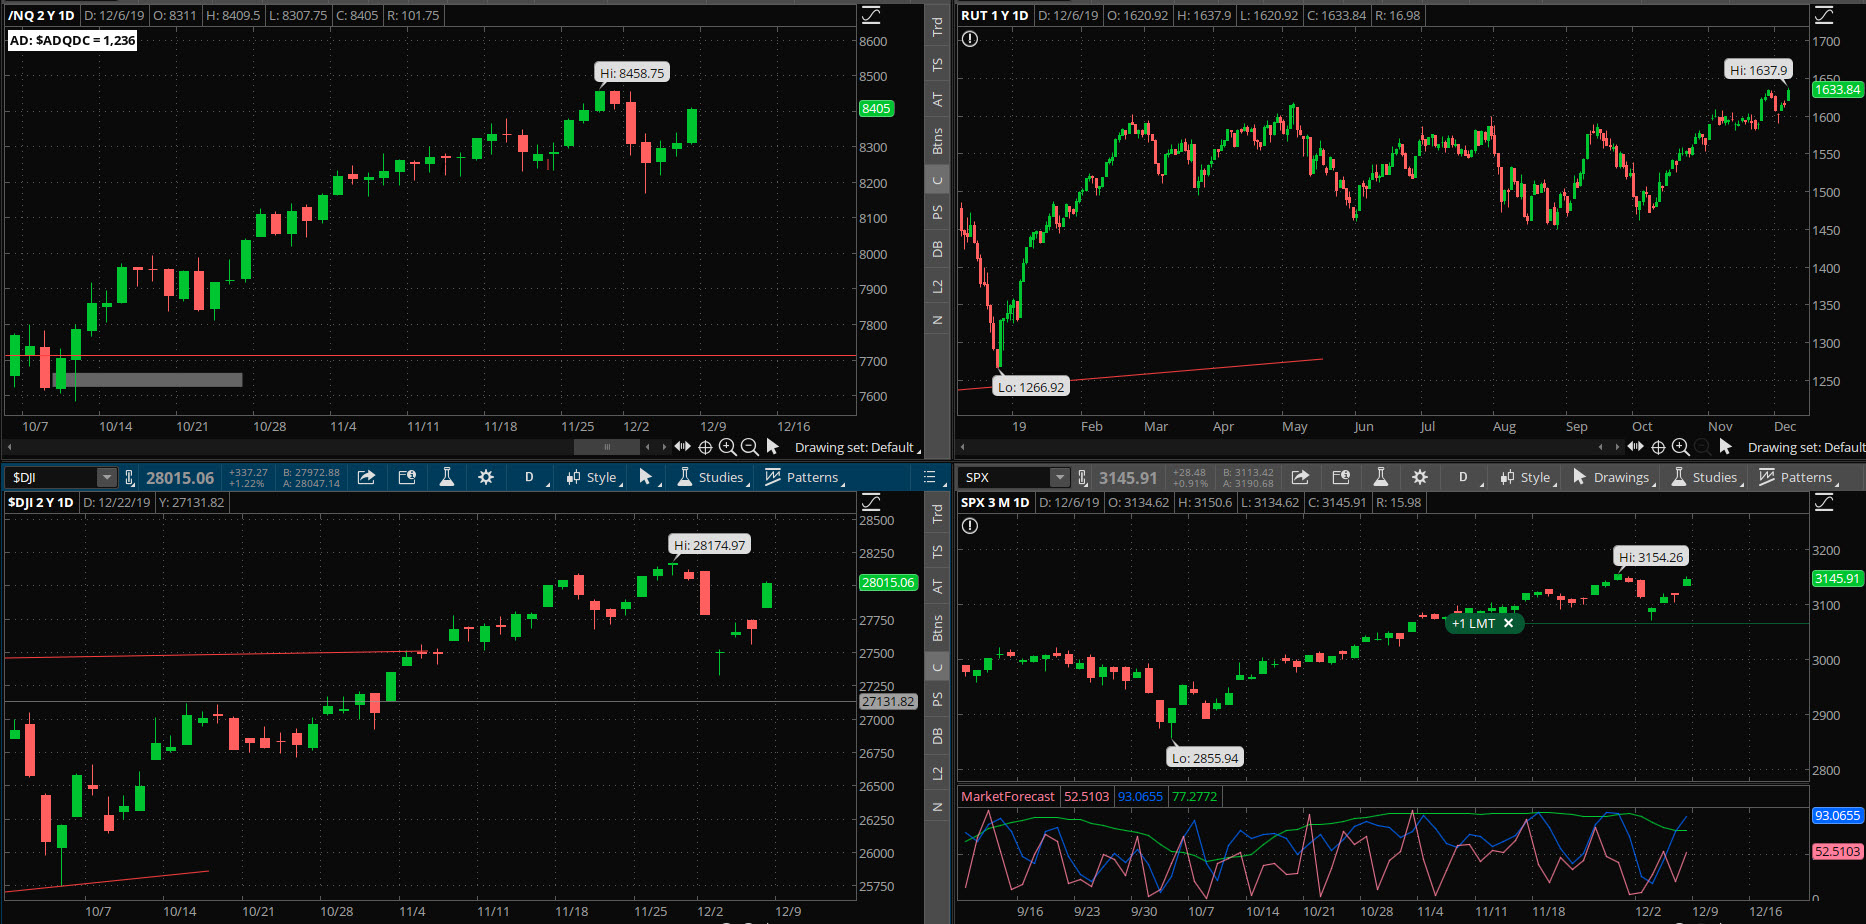Open the AT sidebar tab on /NQ chart
Image resolution: width=1866 pixels, height=924 pixels.
[x=937, y=100]
